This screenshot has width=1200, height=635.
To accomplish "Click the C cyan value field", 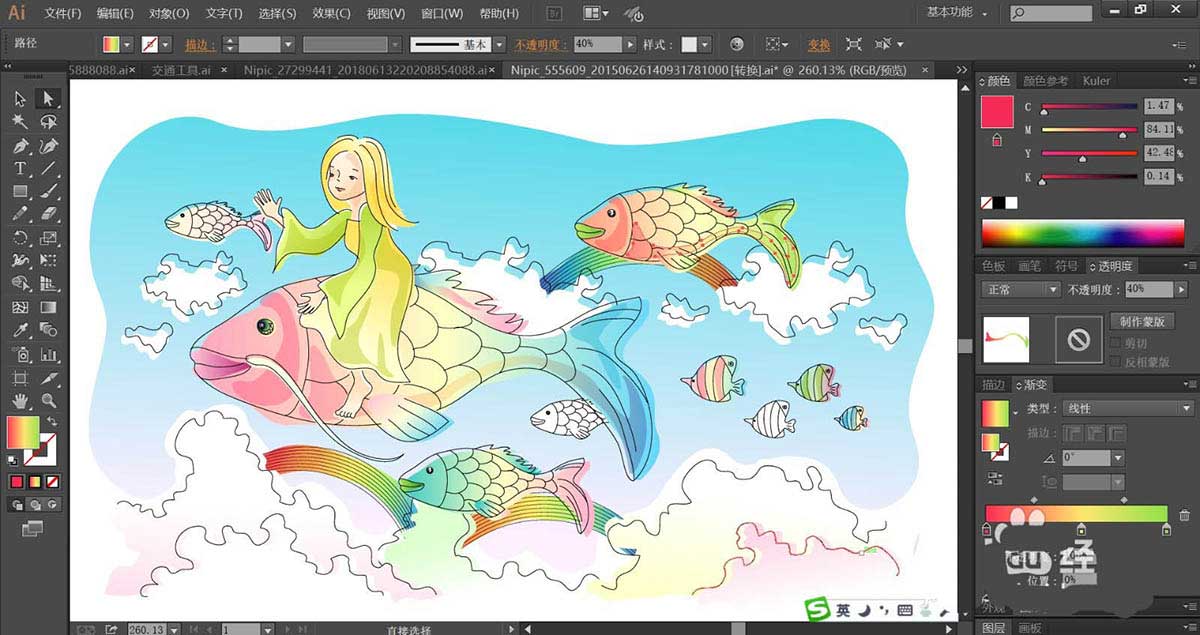I will tap(1158, 106).
